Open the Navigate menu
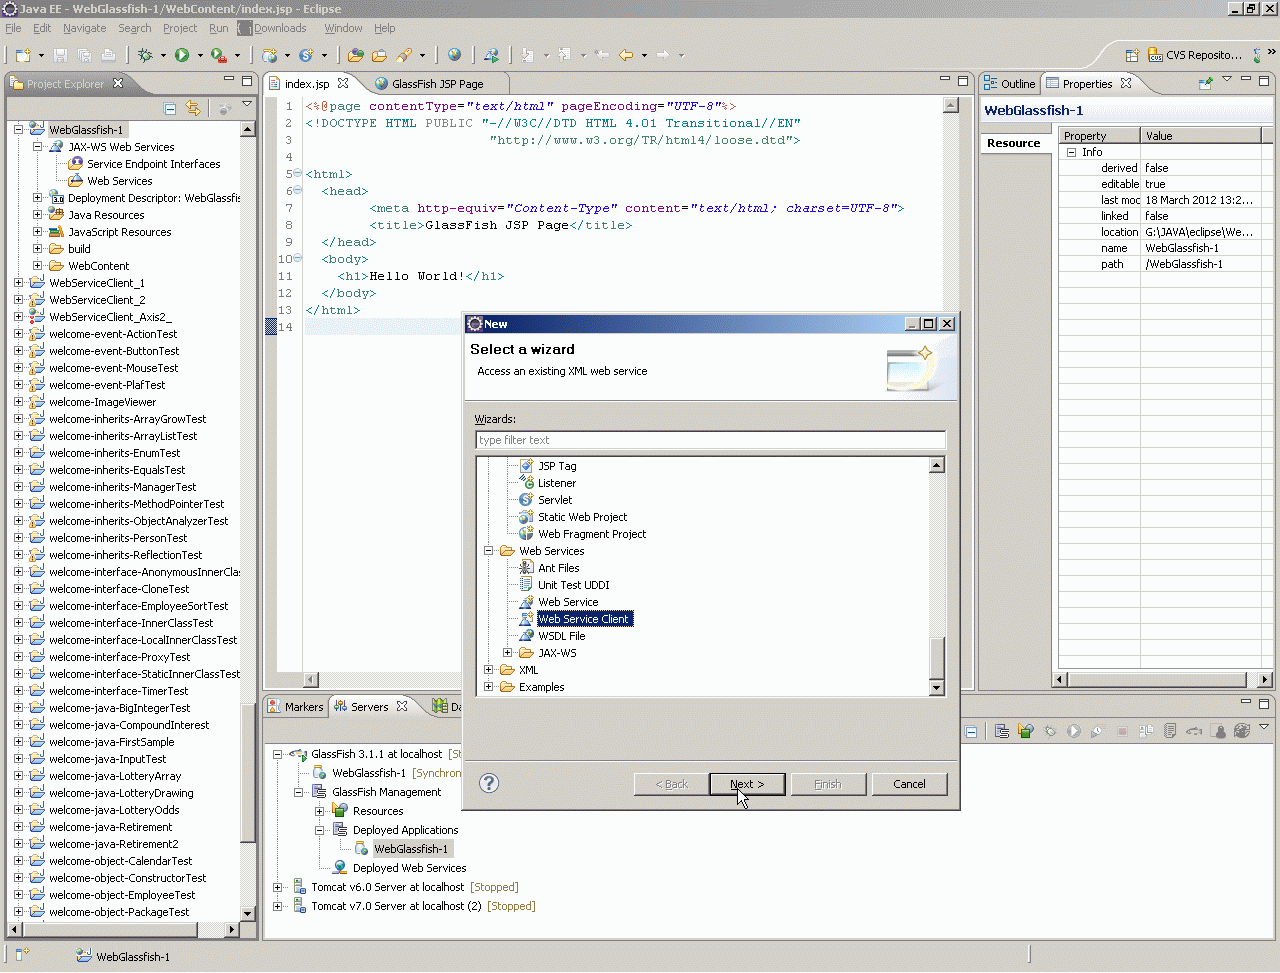Screen dimensions: 1280x973 click(x=84, y=28)
